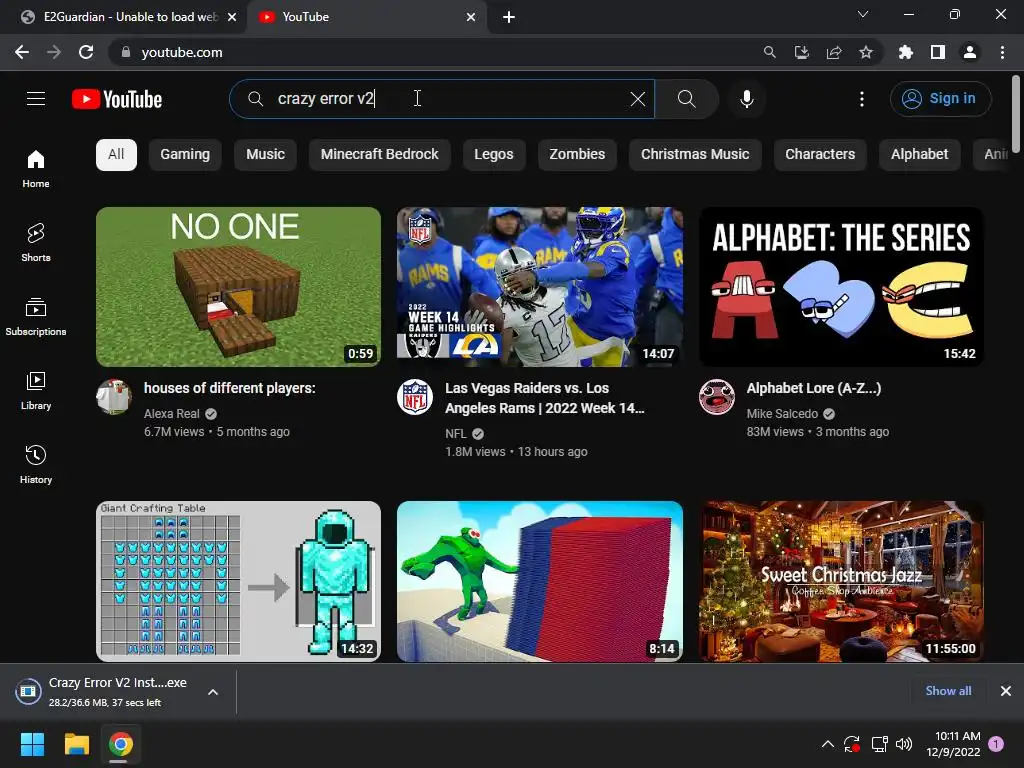Click the YouTube logo
This screenshot has height=768, width=1024.
(117, 99)
